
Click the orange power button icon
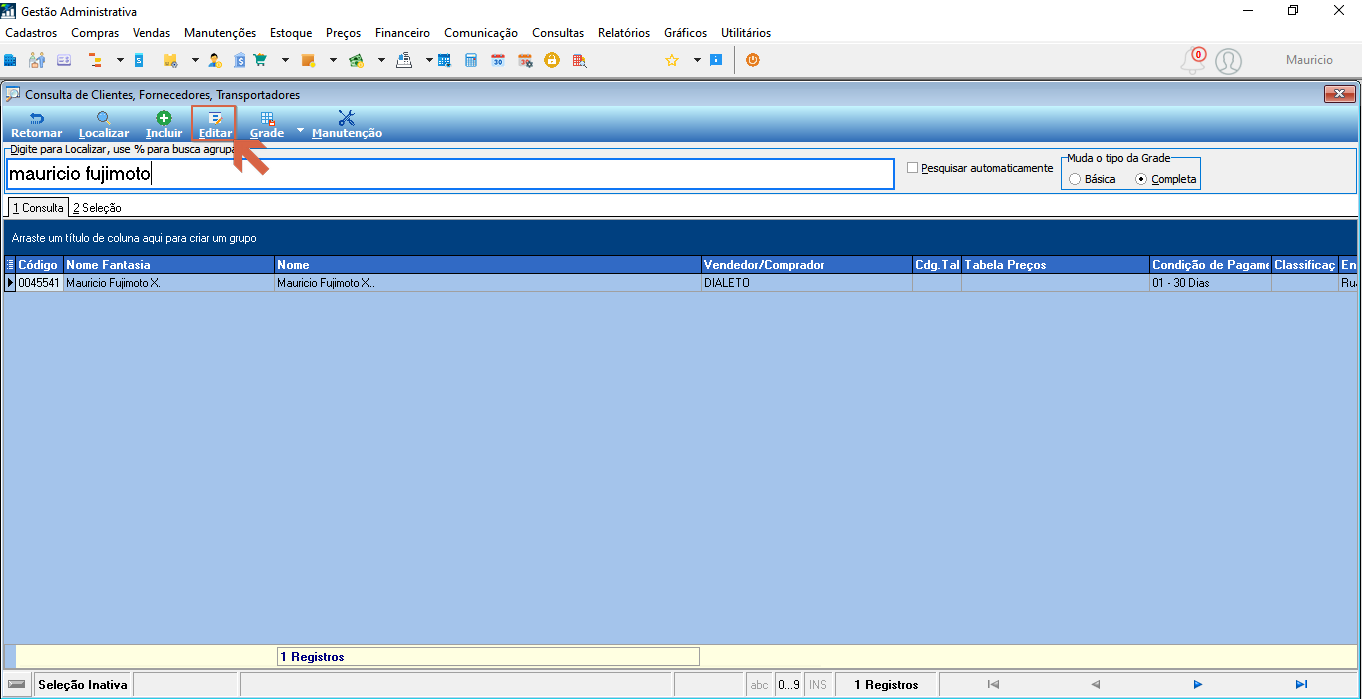click(753, 60)
